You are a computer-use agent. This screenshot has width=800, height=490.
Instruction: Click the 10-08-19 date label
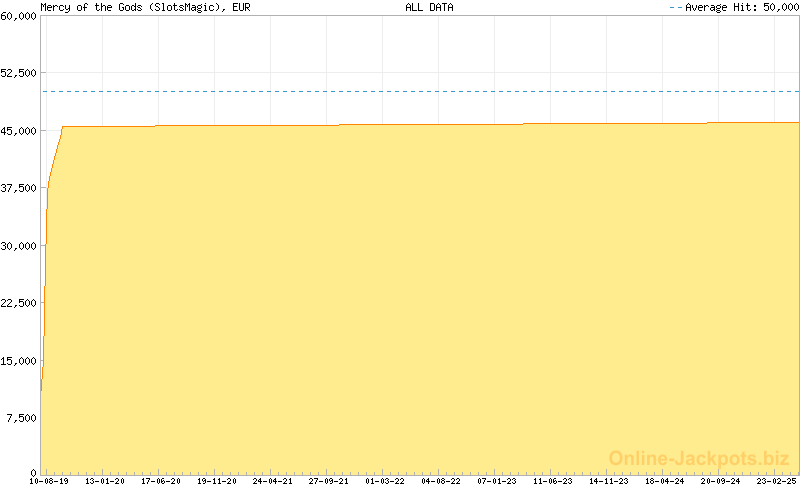point(48,481)
